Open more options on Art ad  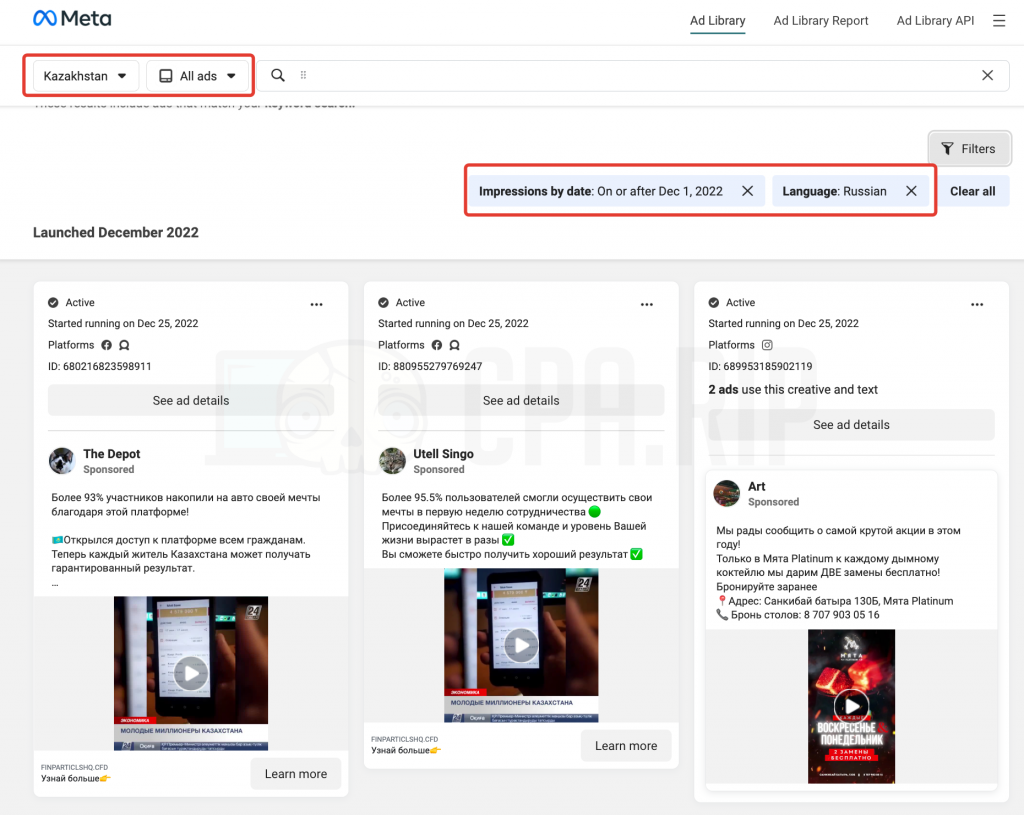pyautogui.click(x=977, y=304)
